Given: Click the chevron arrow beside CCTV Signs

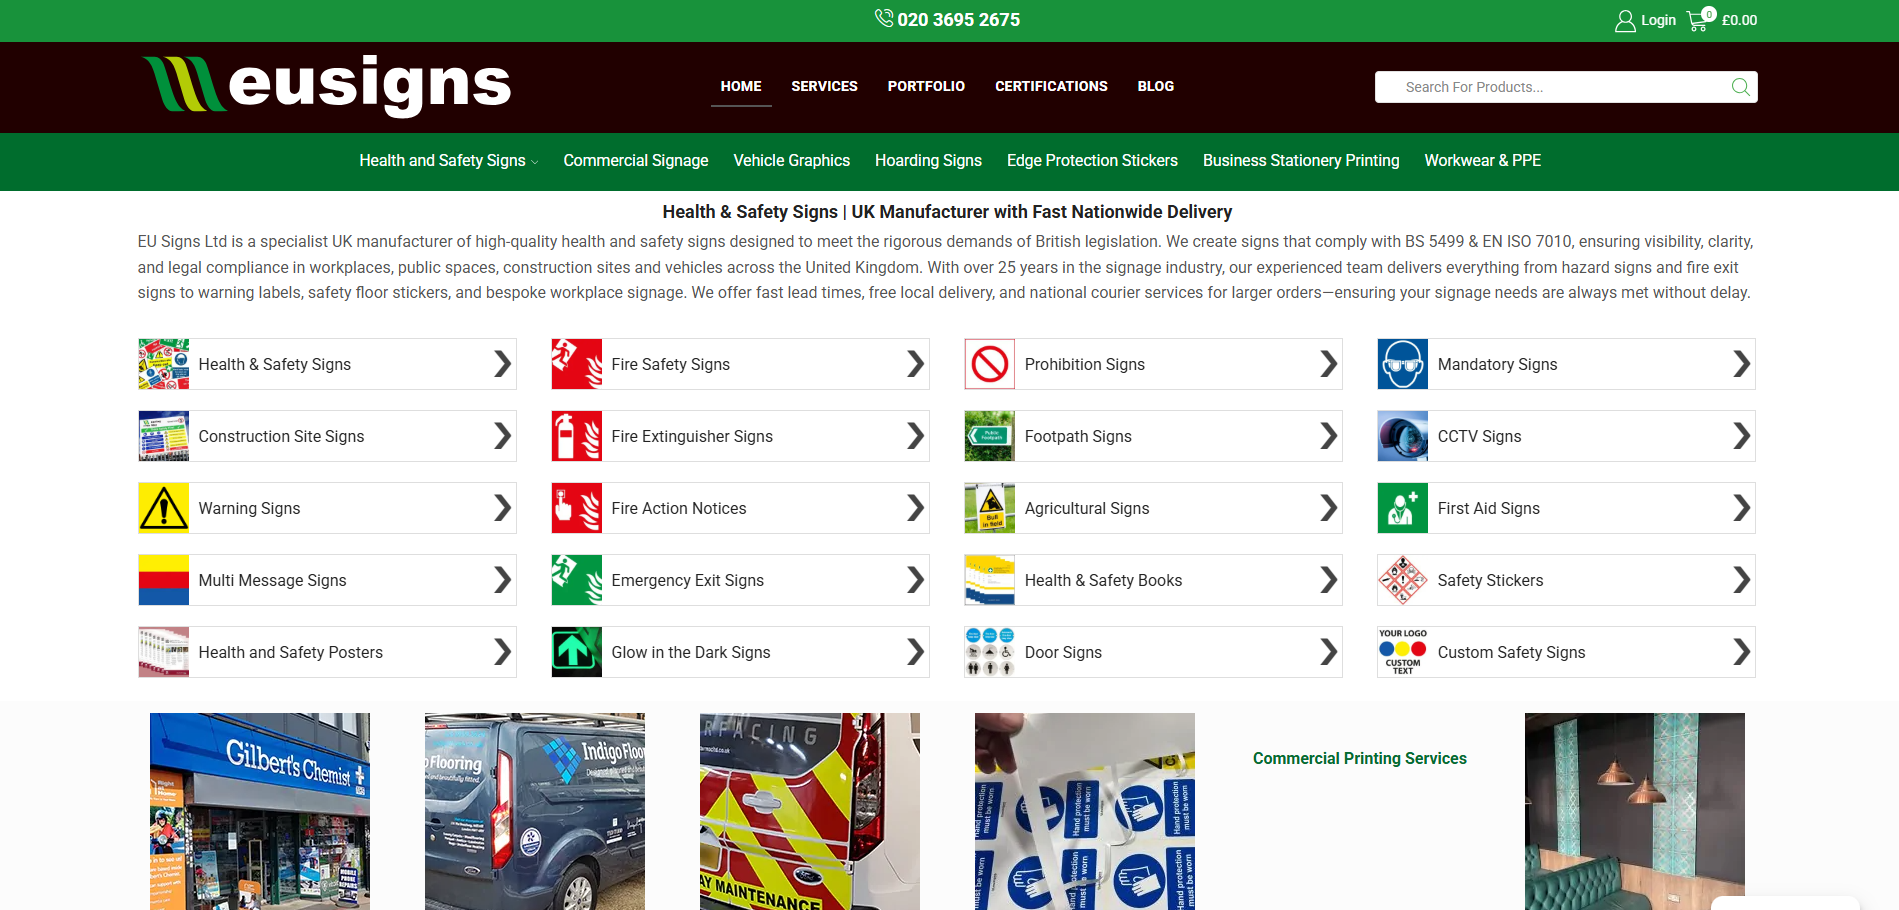Looking at the screenshot, I should [1741, 436].
